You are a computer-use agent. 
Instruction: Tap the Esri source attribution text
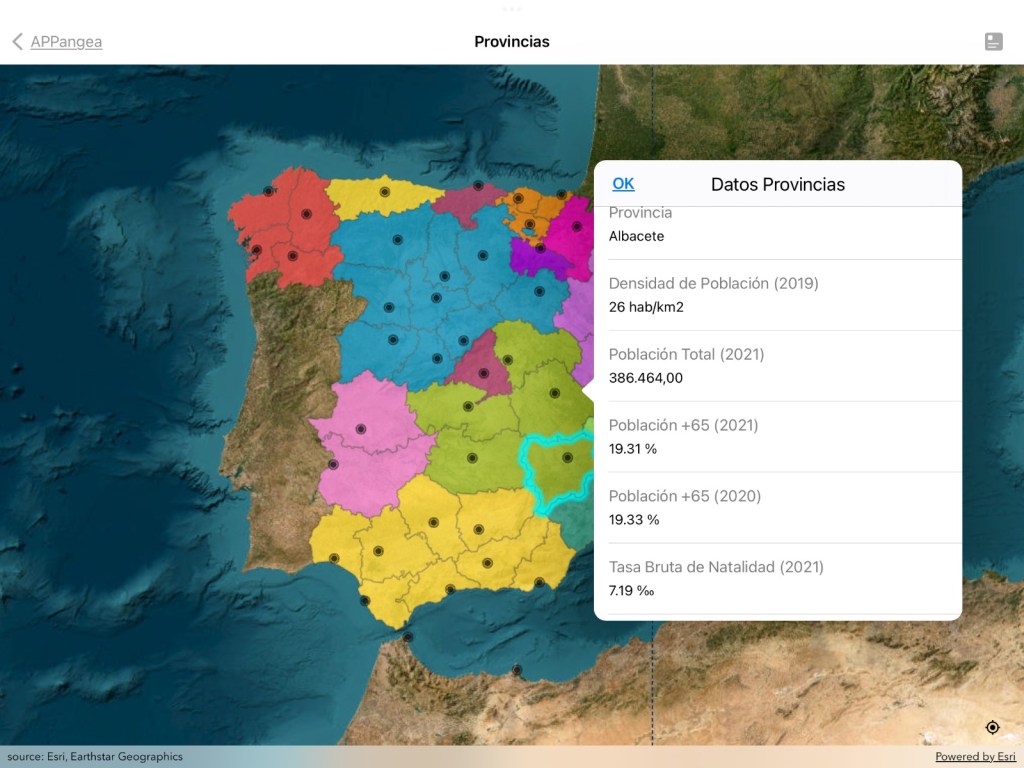point(95,757)
